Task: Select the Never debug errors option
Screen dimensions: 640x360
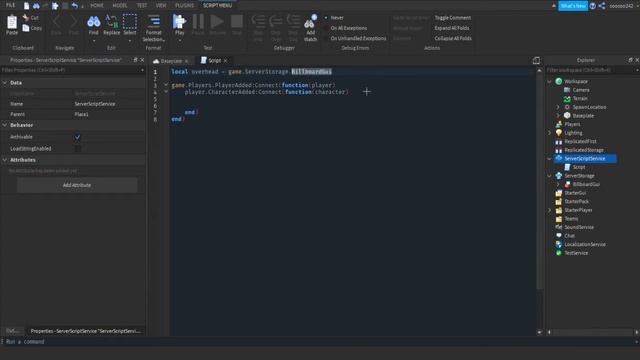Action: [x=335, y=18]
